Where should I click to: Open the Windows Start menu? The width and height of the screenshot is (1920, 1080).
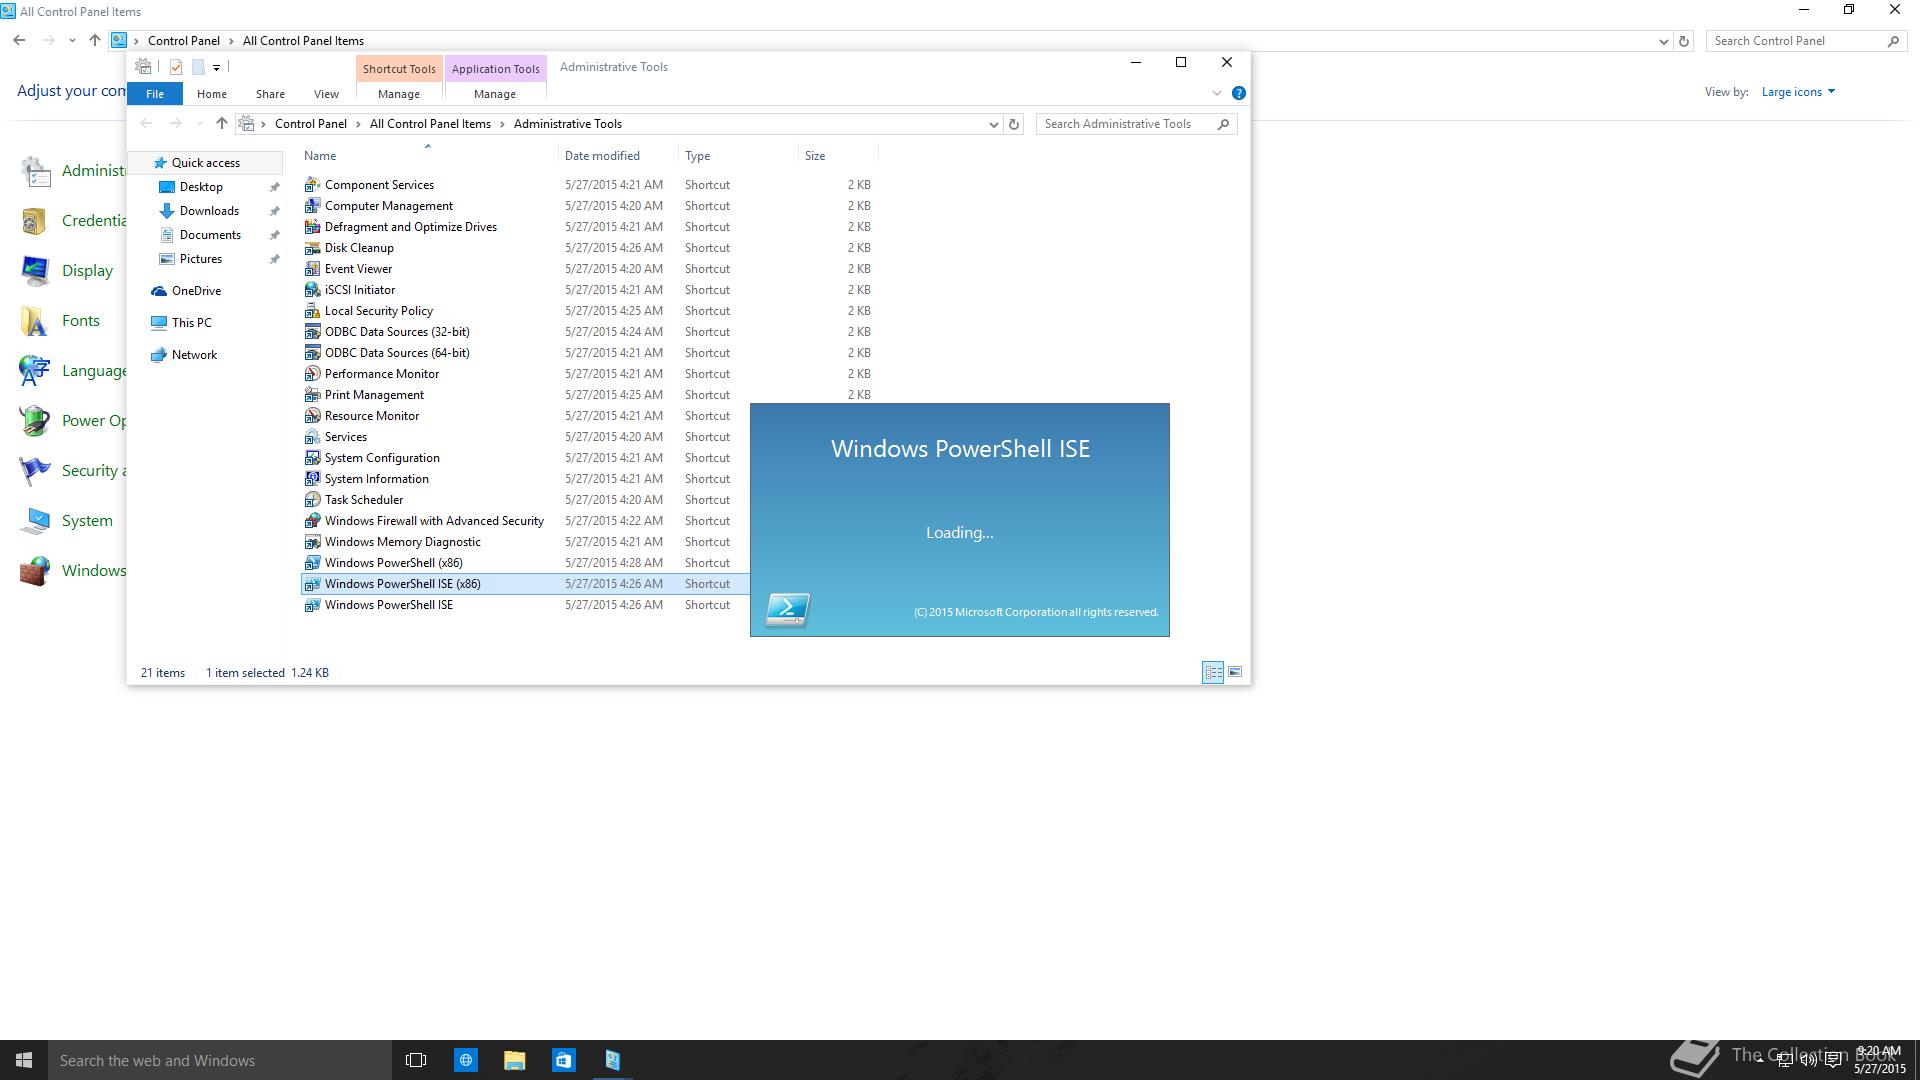click(x=24, y=1060)
